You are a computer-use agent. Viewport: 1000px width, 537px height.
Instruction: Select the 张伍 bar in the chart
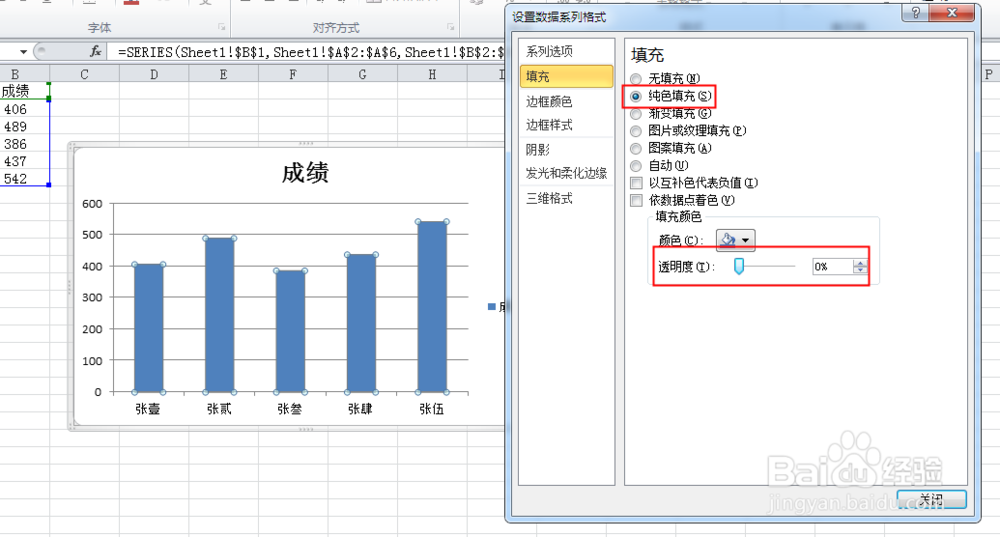tap(432, 307)
